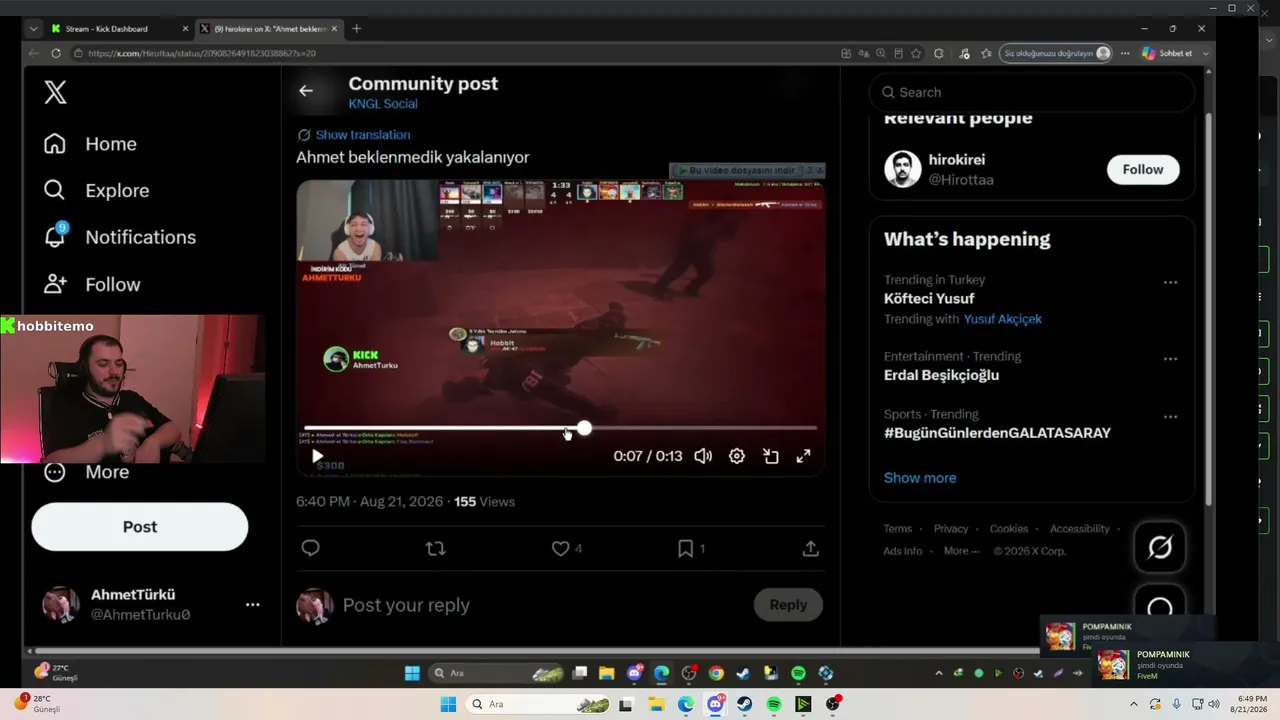Open the Home page icon

55,144
